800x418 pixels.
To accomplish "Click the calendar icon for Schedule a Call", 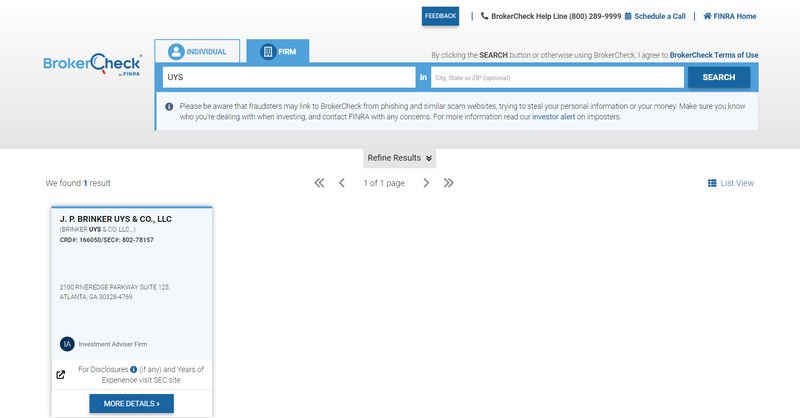I will coord(628,16).
